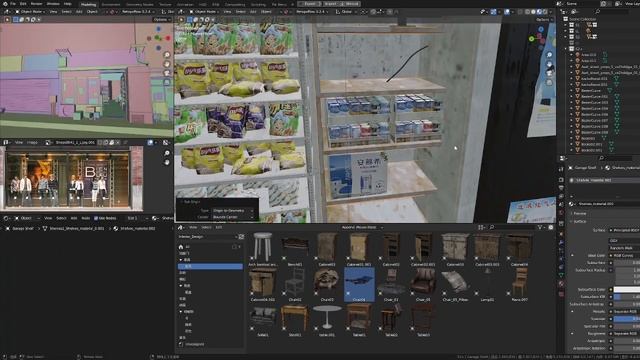Select the All catalog home icon

click(x=181, y=247)
